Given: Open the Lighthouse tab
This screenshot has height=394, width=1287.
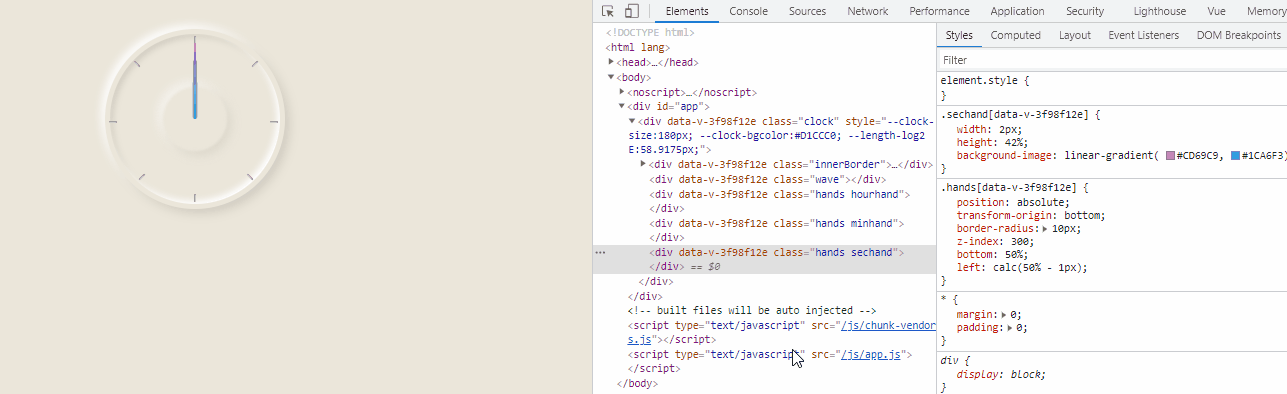Looking at the screenshot, I should (x=1160, y=11).
